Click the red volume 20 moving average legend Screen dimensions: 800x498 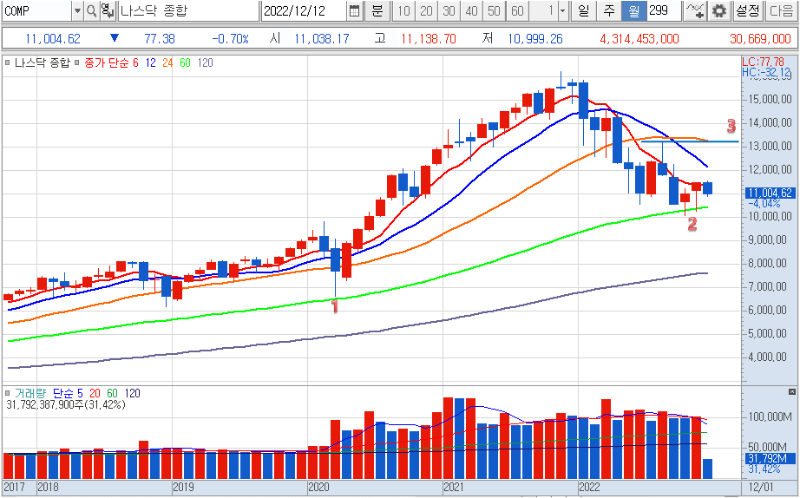click(95, 393)
